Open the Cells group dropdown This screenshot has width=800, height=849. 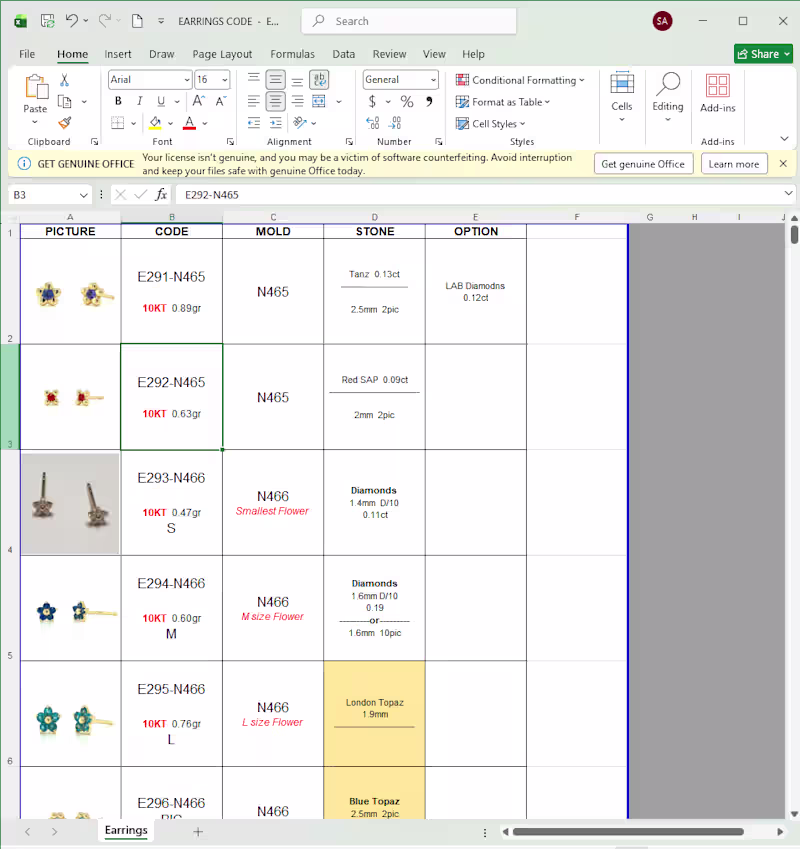[622, 97]
